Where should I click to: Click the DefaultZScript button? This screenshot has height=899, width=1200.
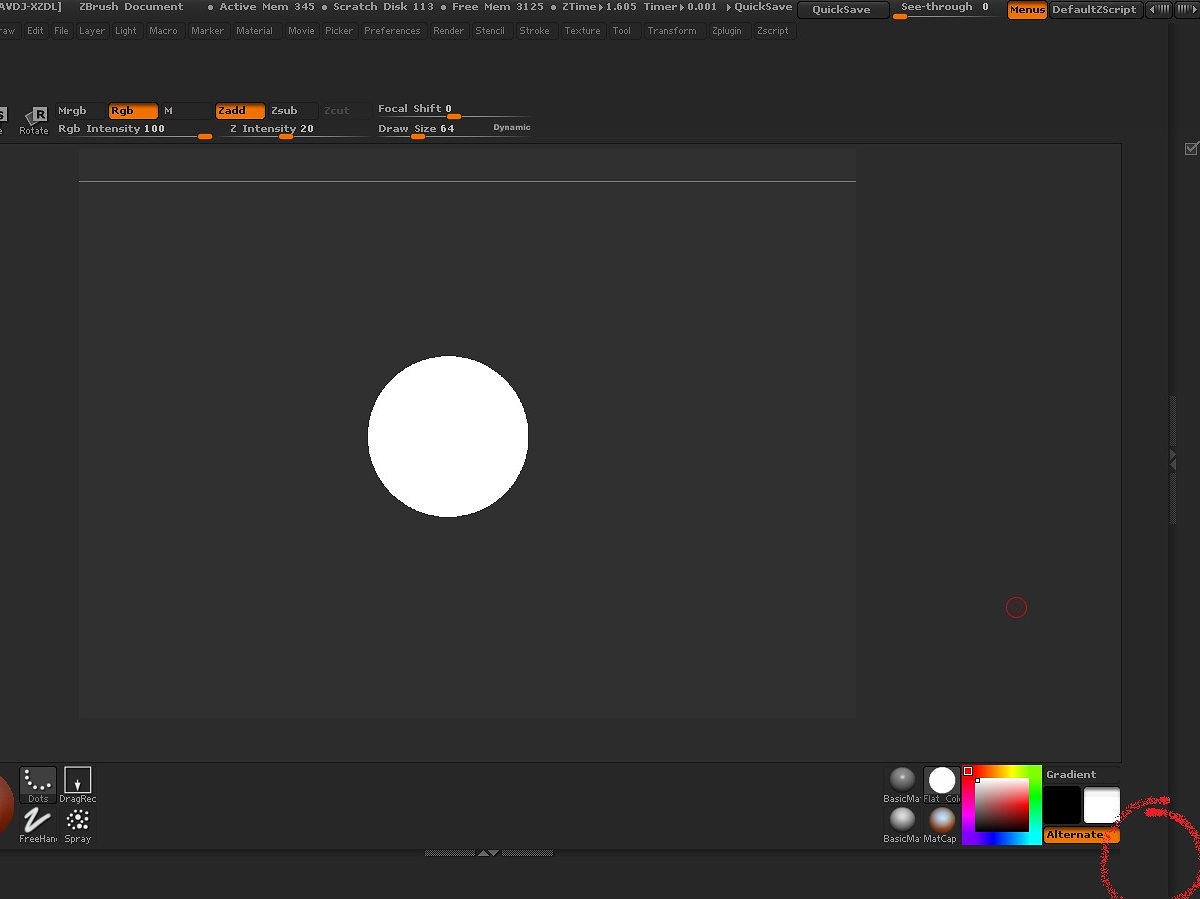1094,10
